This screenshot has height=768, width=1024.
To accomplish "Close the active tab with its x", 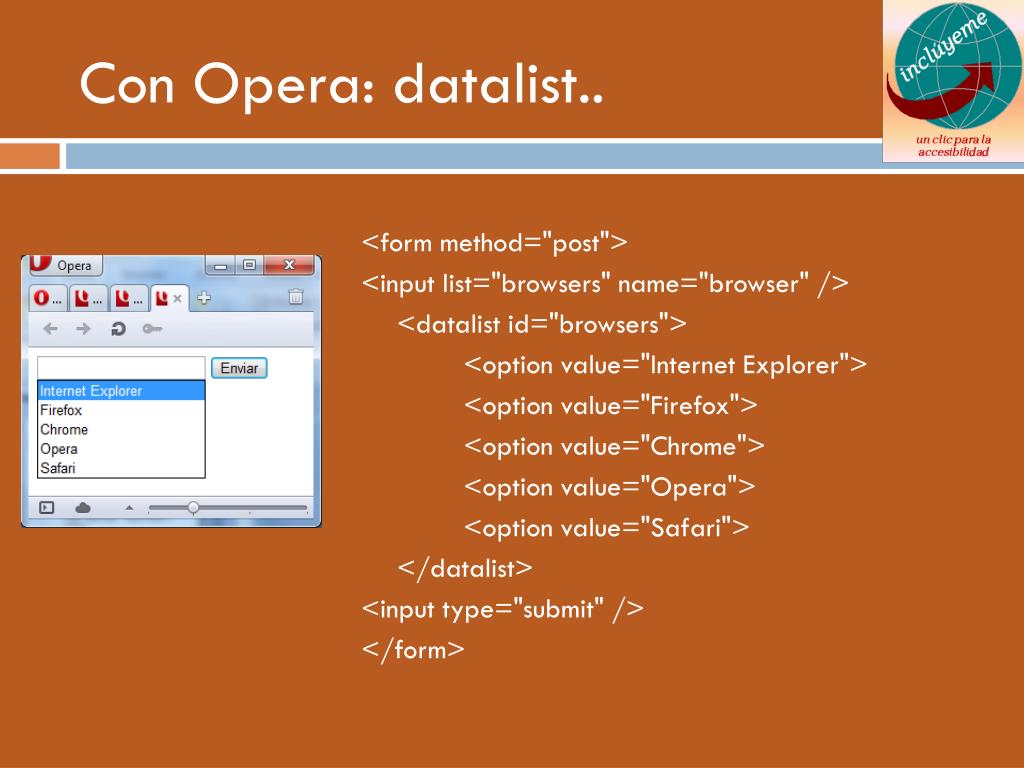I will coord(177,298).
